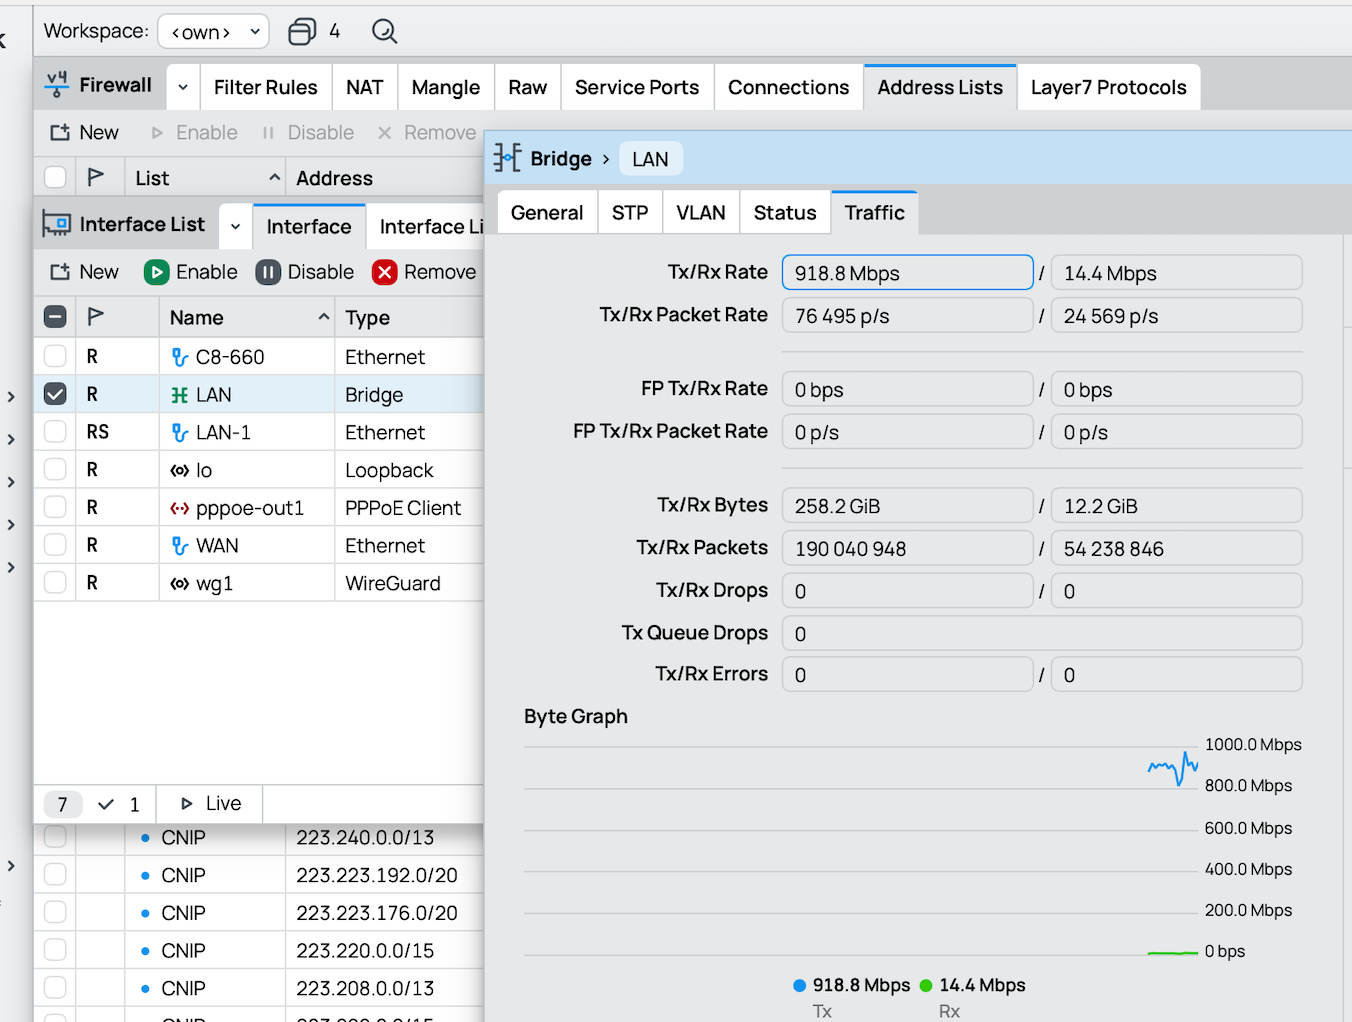Viewport: 1352px width, 1022px height.
Task: Click the Tx Rate field showing 918.8 Mbps
Action: 907,273
